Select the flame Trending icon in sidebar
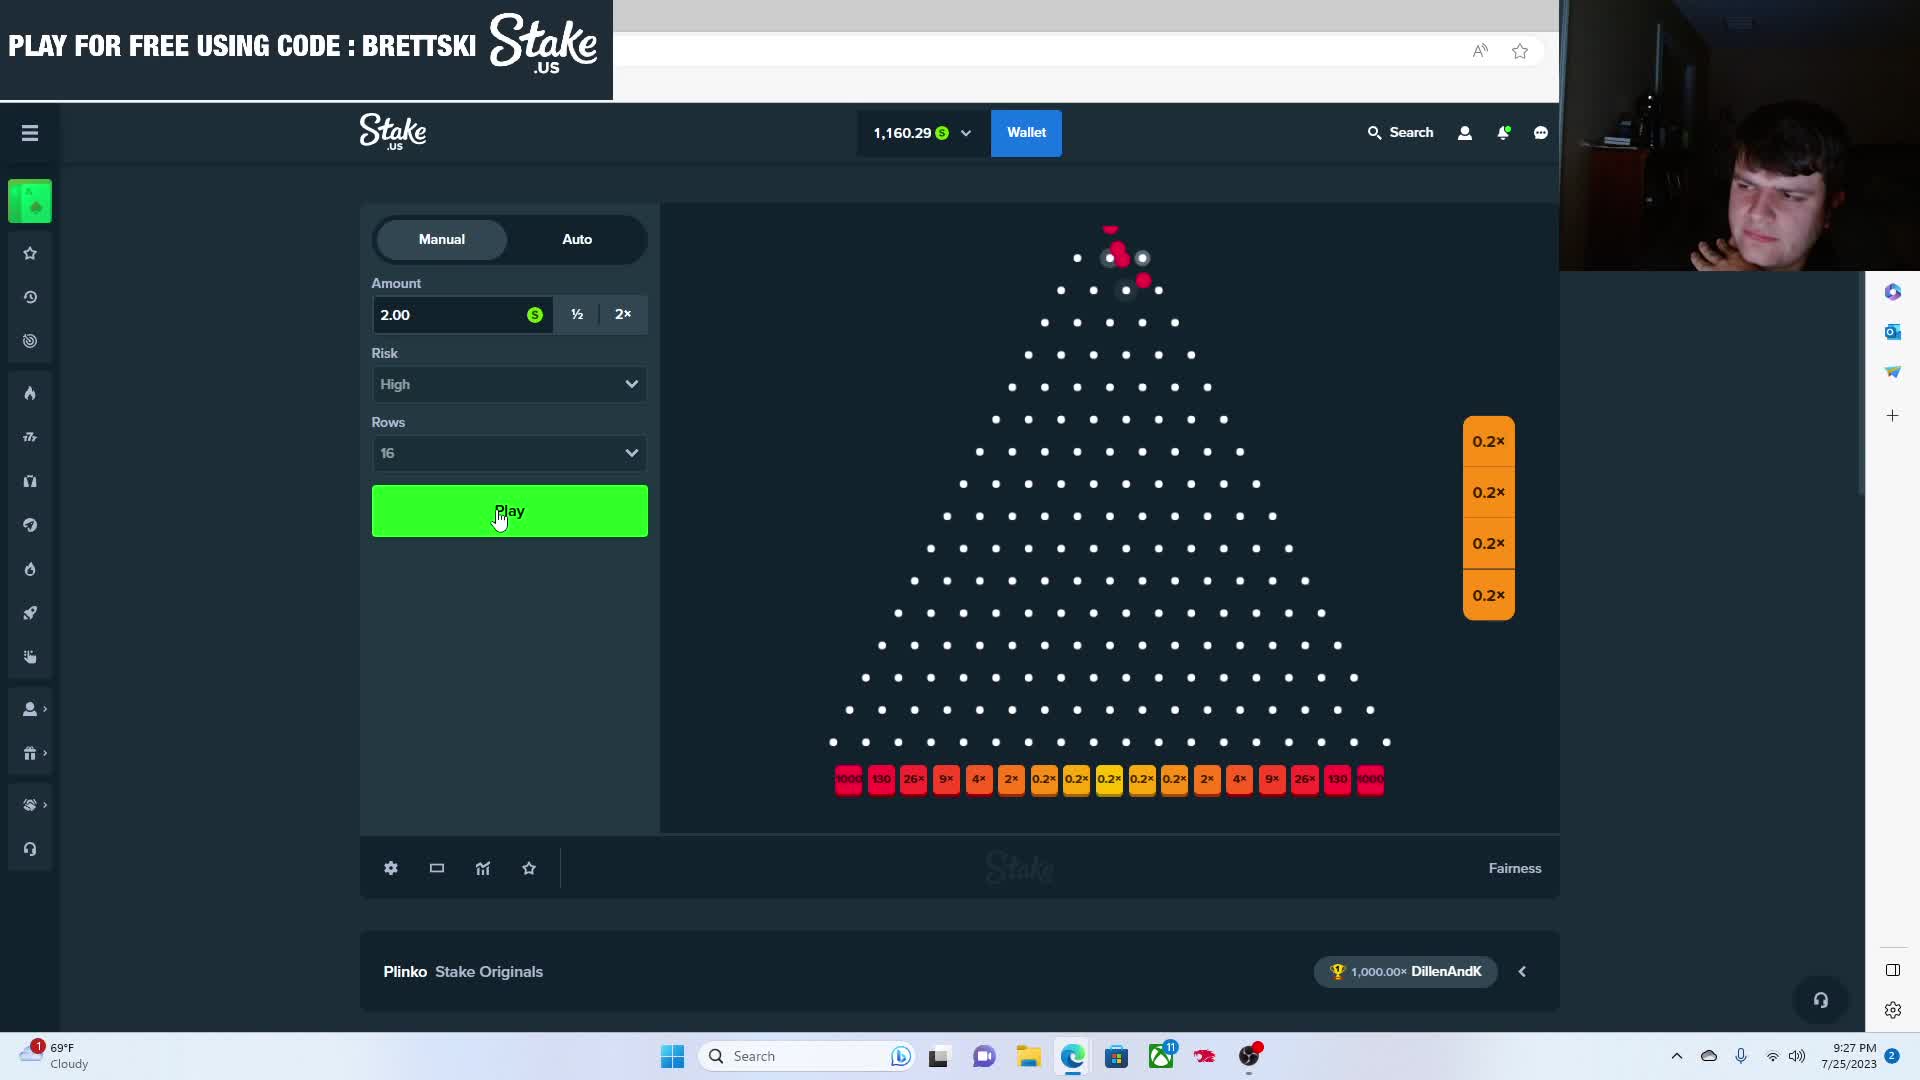The image size is (1920, 1080). tap(30, 393)
